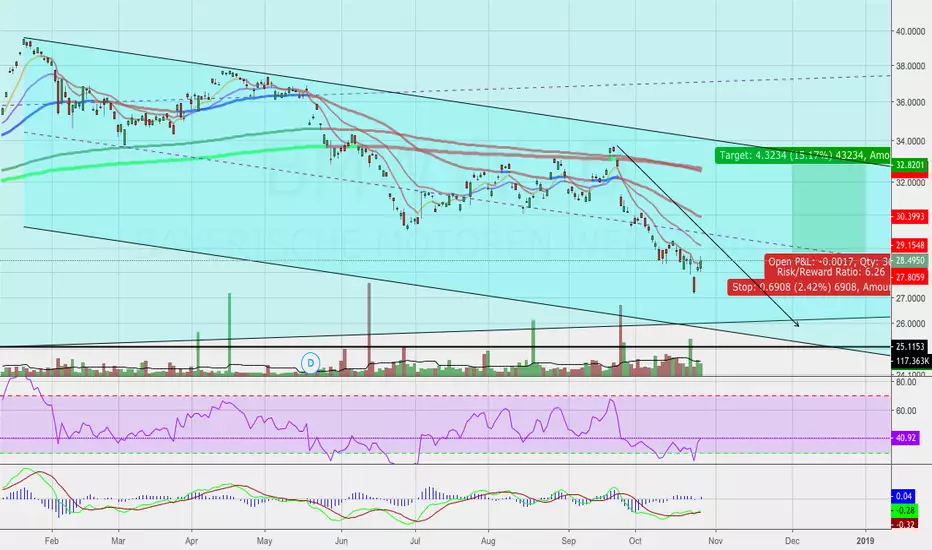Click the 0.04 MACD histogram value tag
932x550 pixels.
(x=903, y=496)
